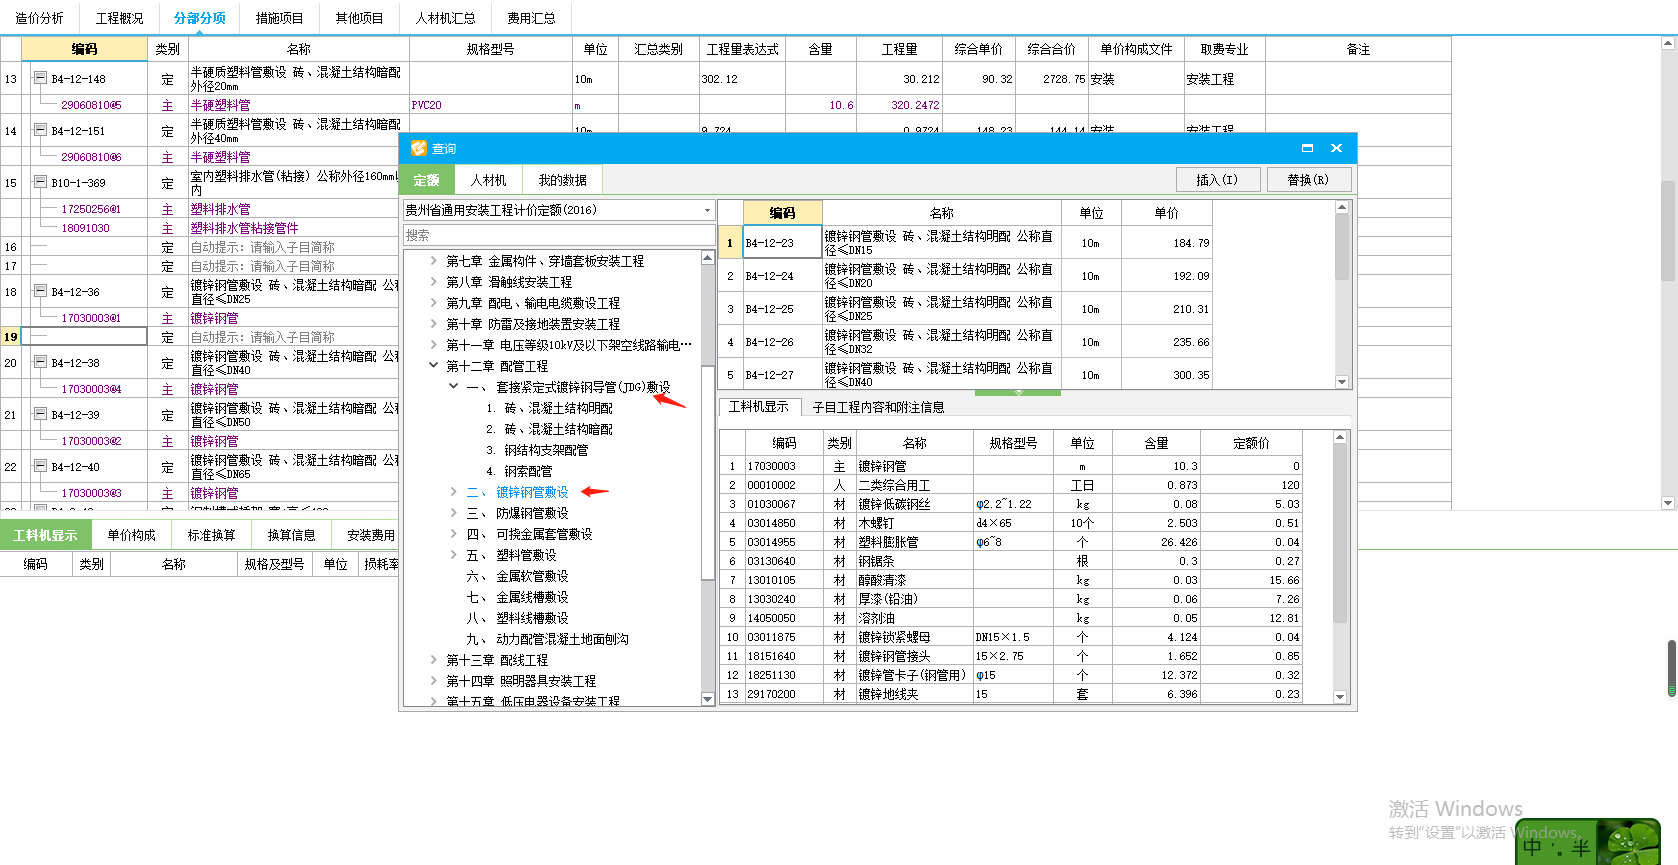Click the 替换(R) button

(x=1308, y=180)
